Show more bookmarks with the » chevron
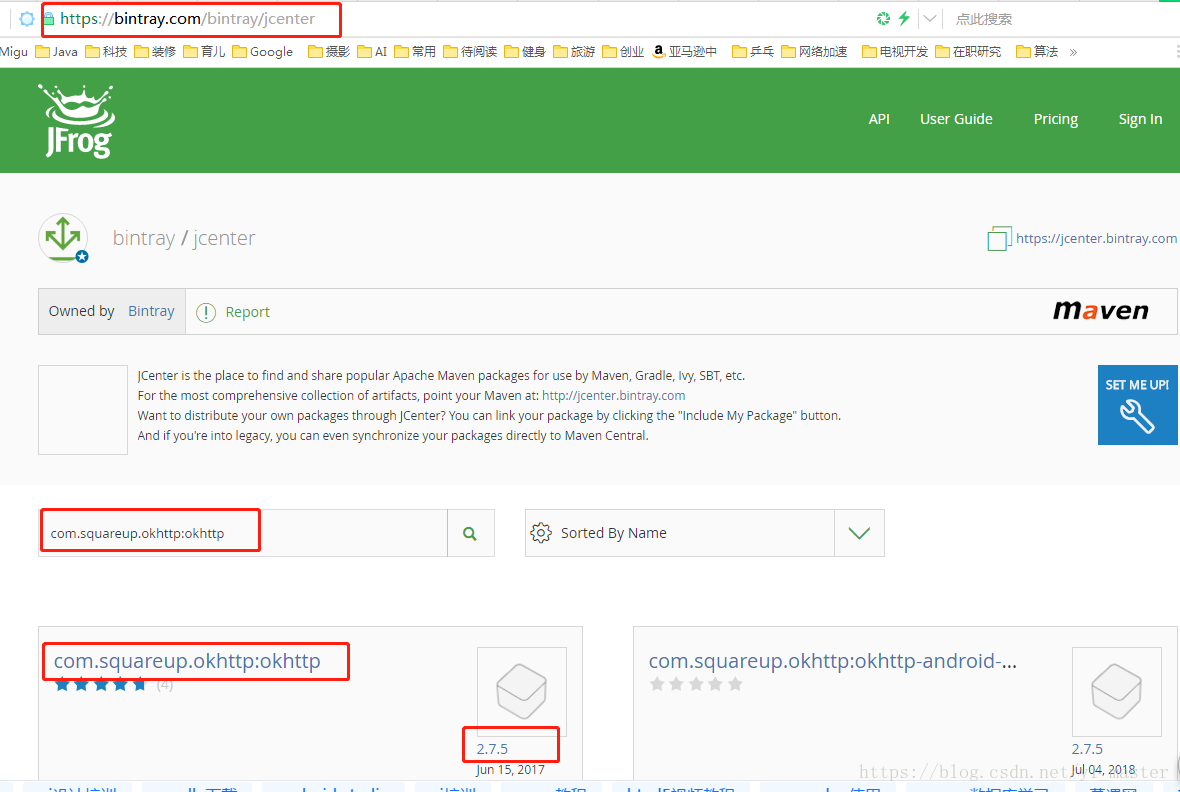The image size is (1180, 792). [x=1073, y=52]
